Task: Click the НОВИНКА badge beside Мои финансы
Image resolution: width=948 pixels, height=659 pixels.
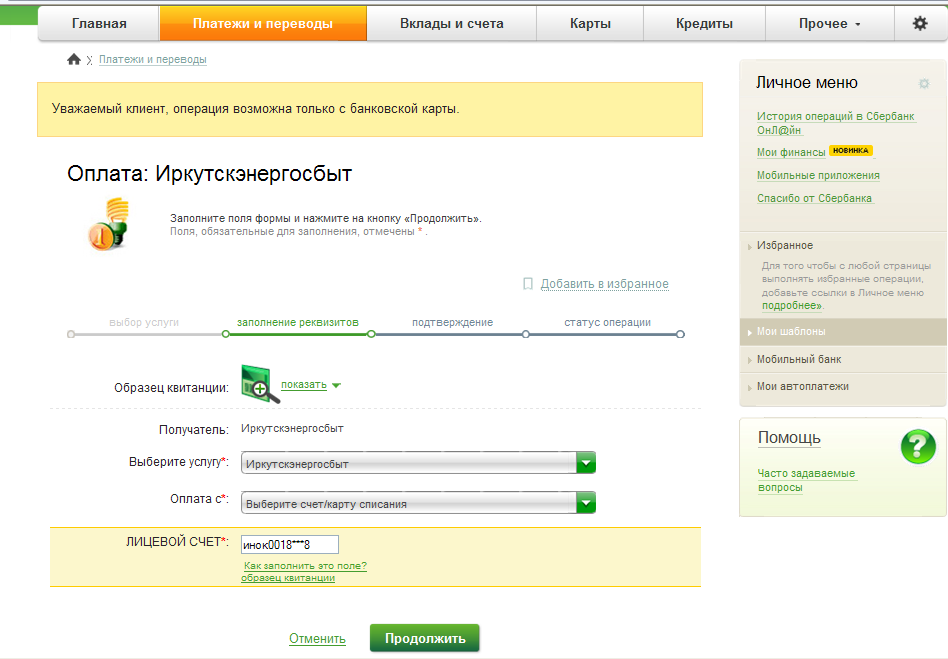Action: 851,151
